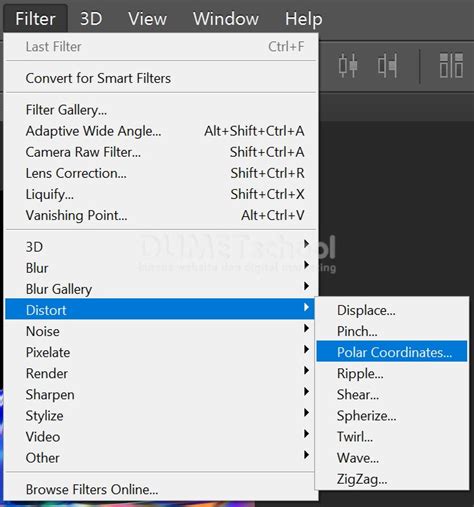The width and height of the screenshot is (474, 507).
Task: Choose Displace distort filter
Action: (x=392, y=310)
